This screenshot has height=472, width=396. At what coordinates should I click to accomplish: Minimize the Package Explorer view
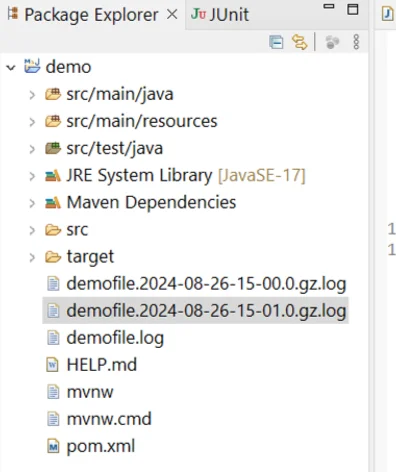point(329,6)
